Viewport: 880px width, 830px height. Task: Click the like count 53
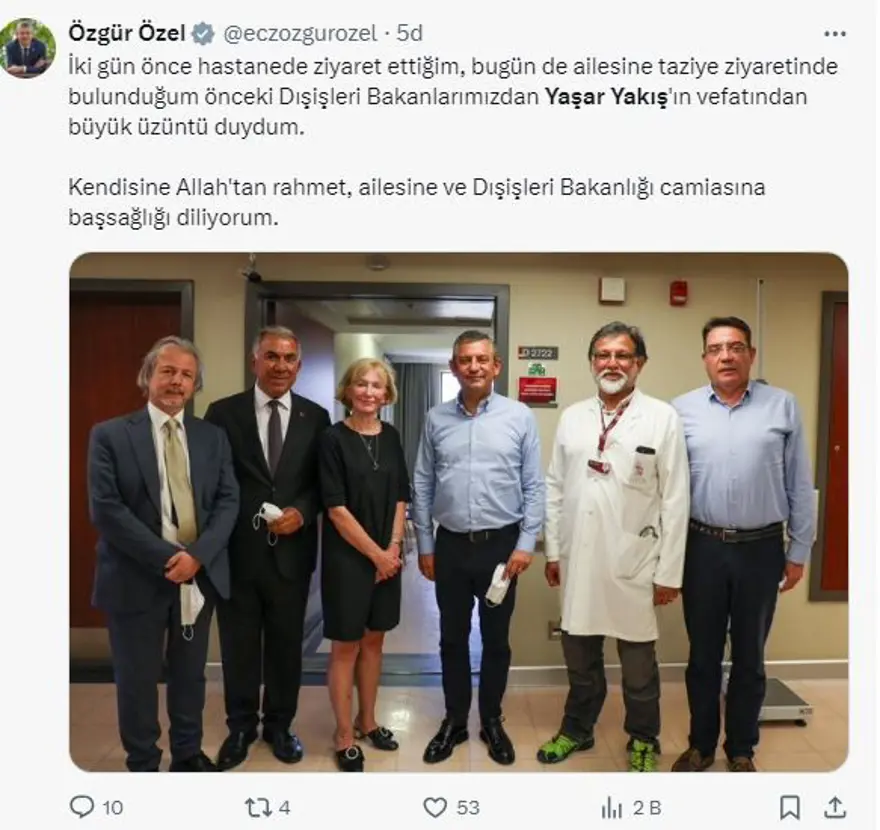pyautogui.click(x=468, y=808)
